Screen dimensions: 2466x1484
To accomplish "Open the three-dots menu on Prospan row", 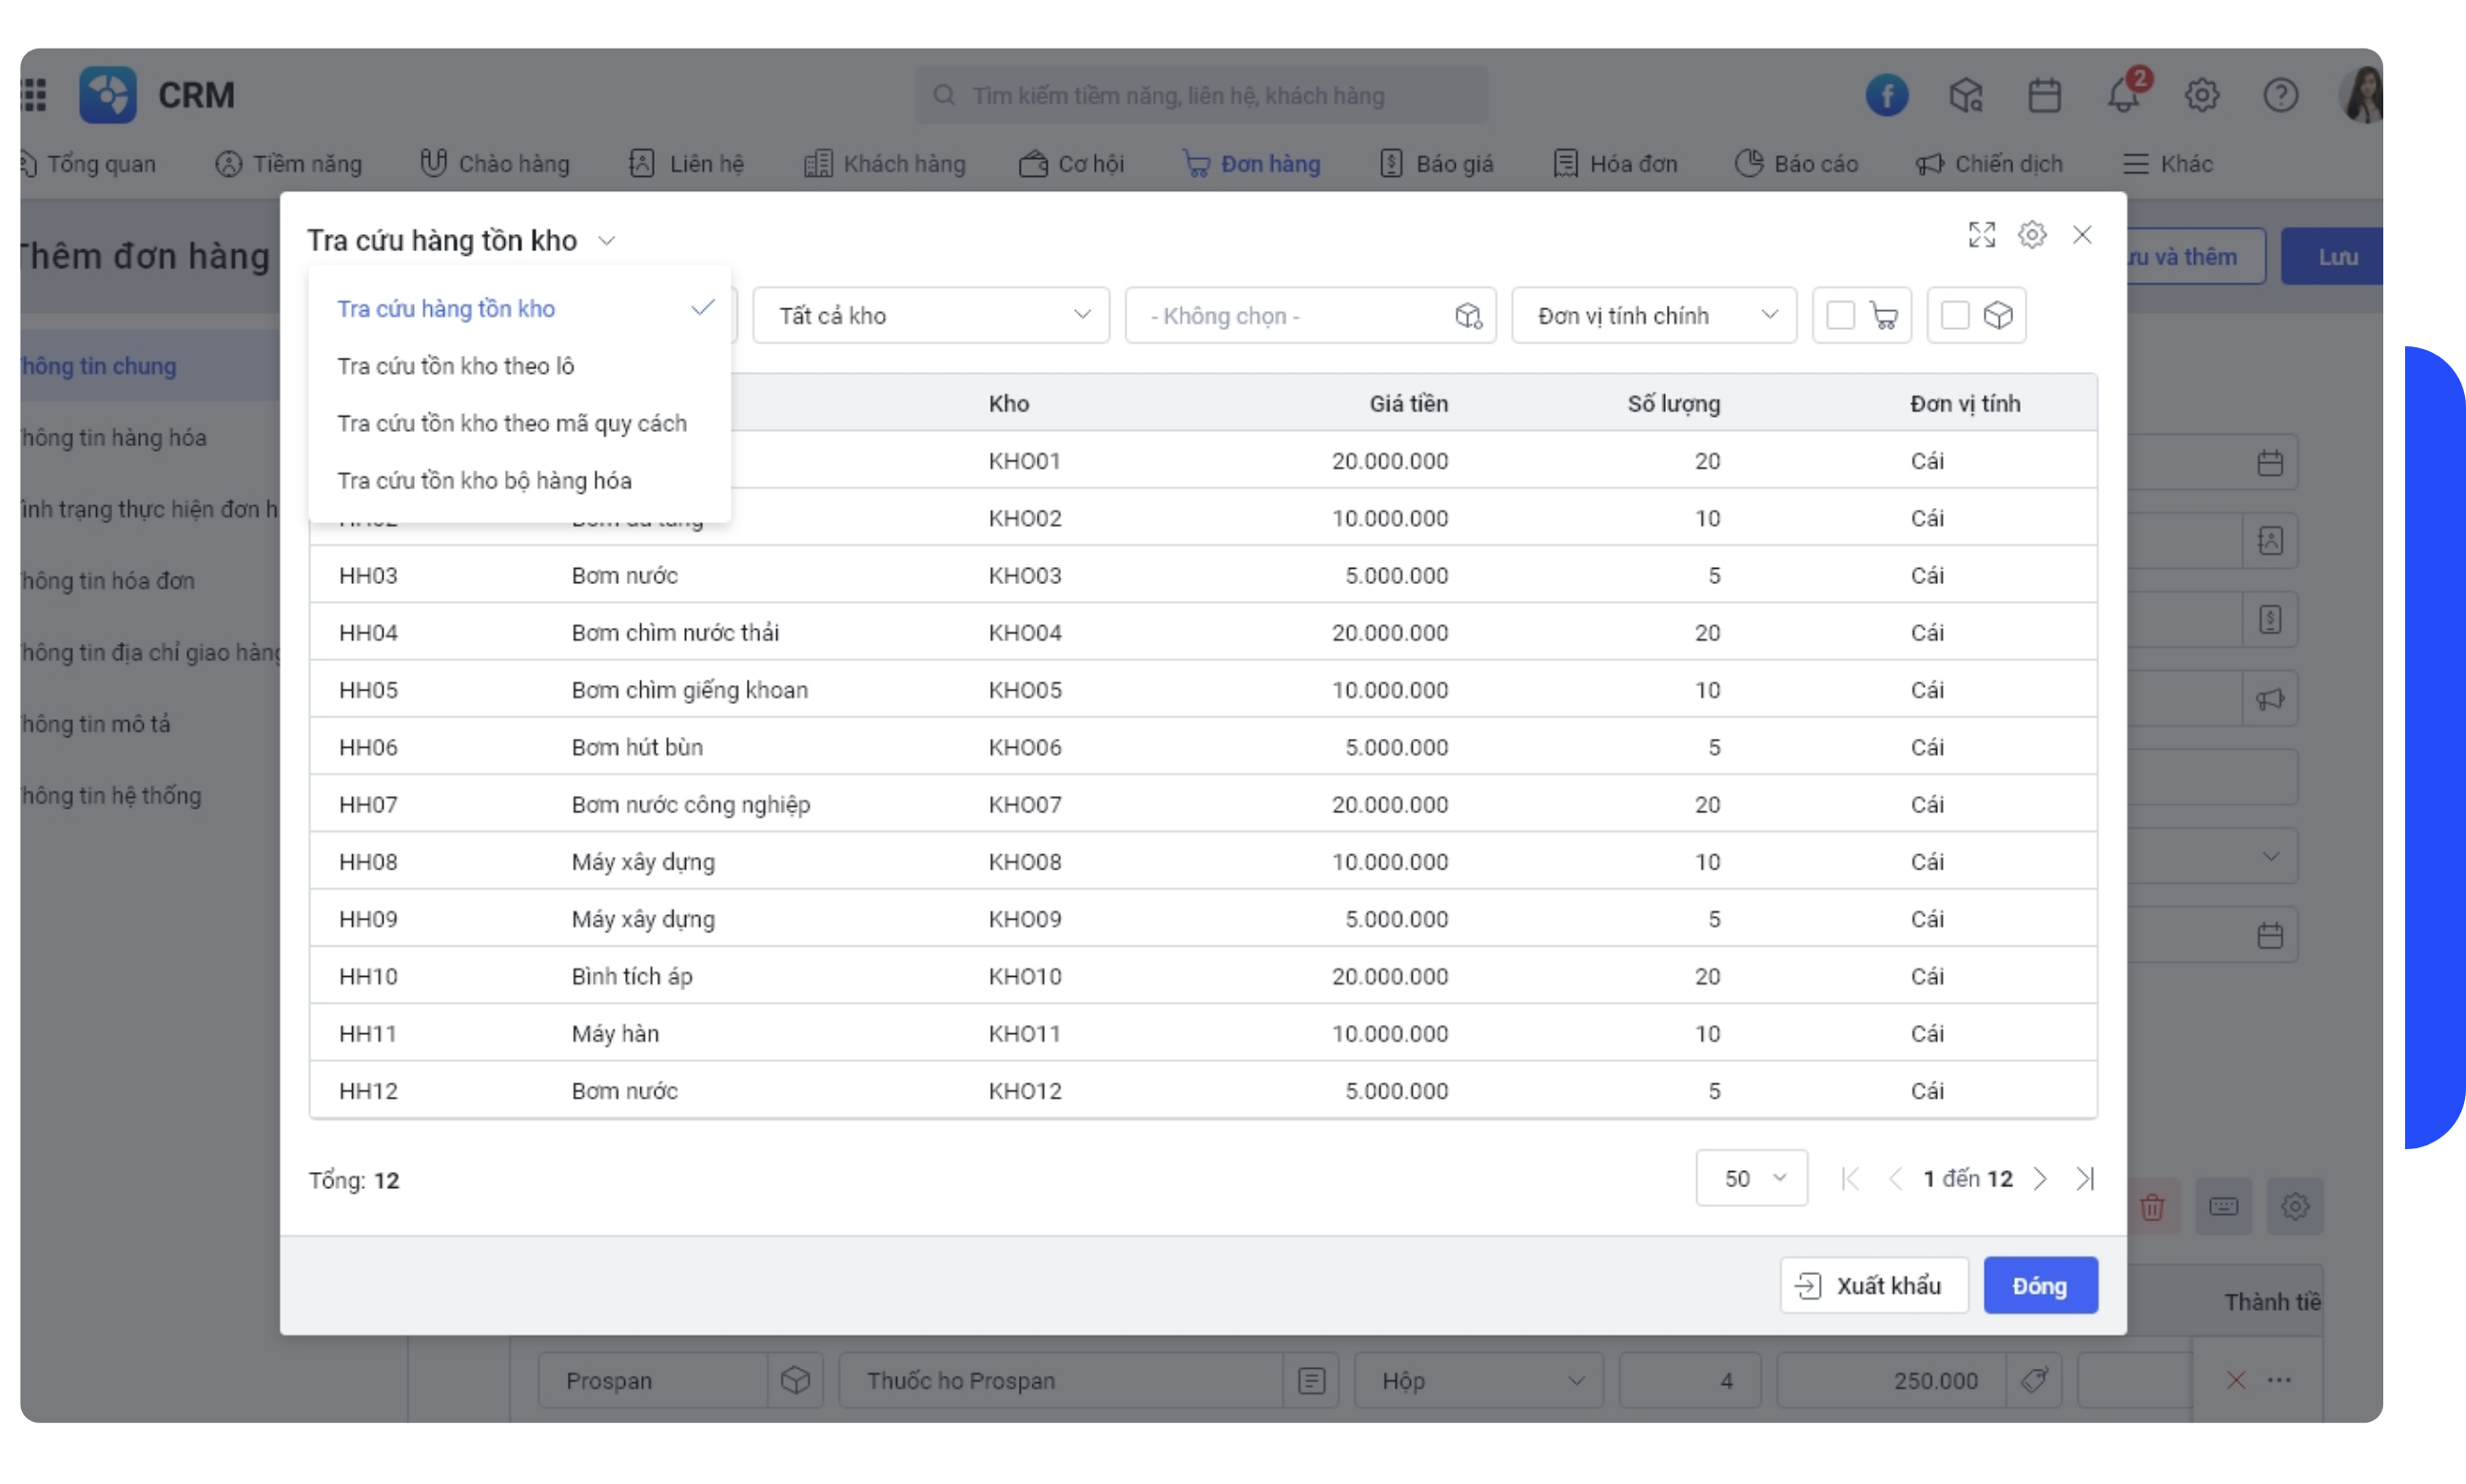I will (2279, 1380).
